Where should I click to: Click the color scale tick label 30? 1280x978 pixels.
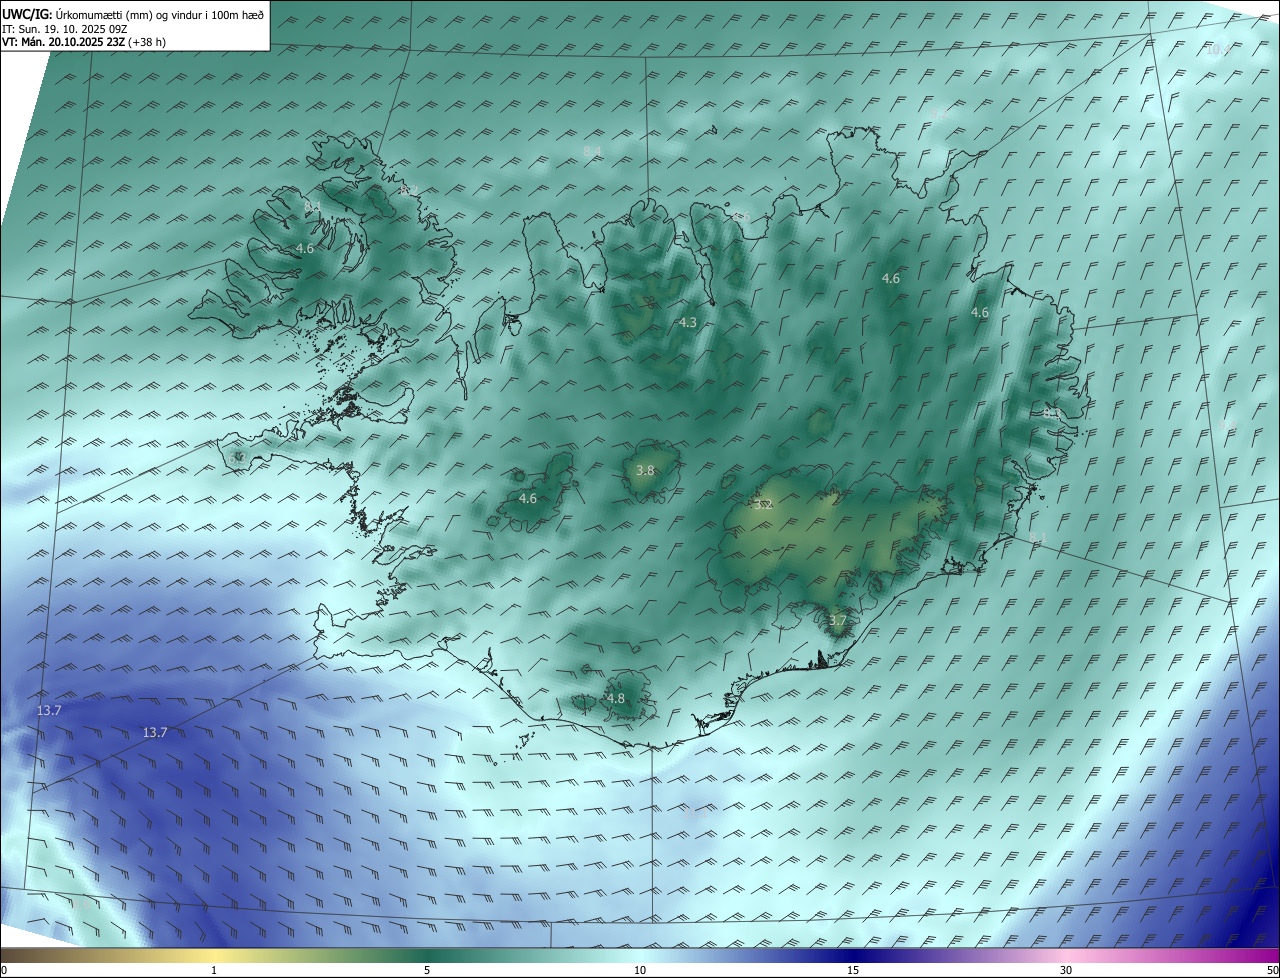tap(1066, 970)
